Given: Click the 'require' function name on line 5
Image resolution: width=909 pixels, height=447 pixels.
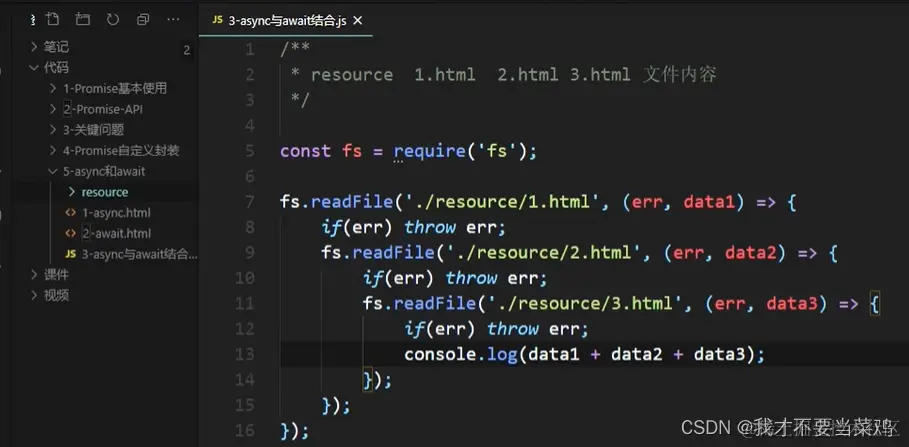Looking at the screenshot, I should (x=430, y=151).
